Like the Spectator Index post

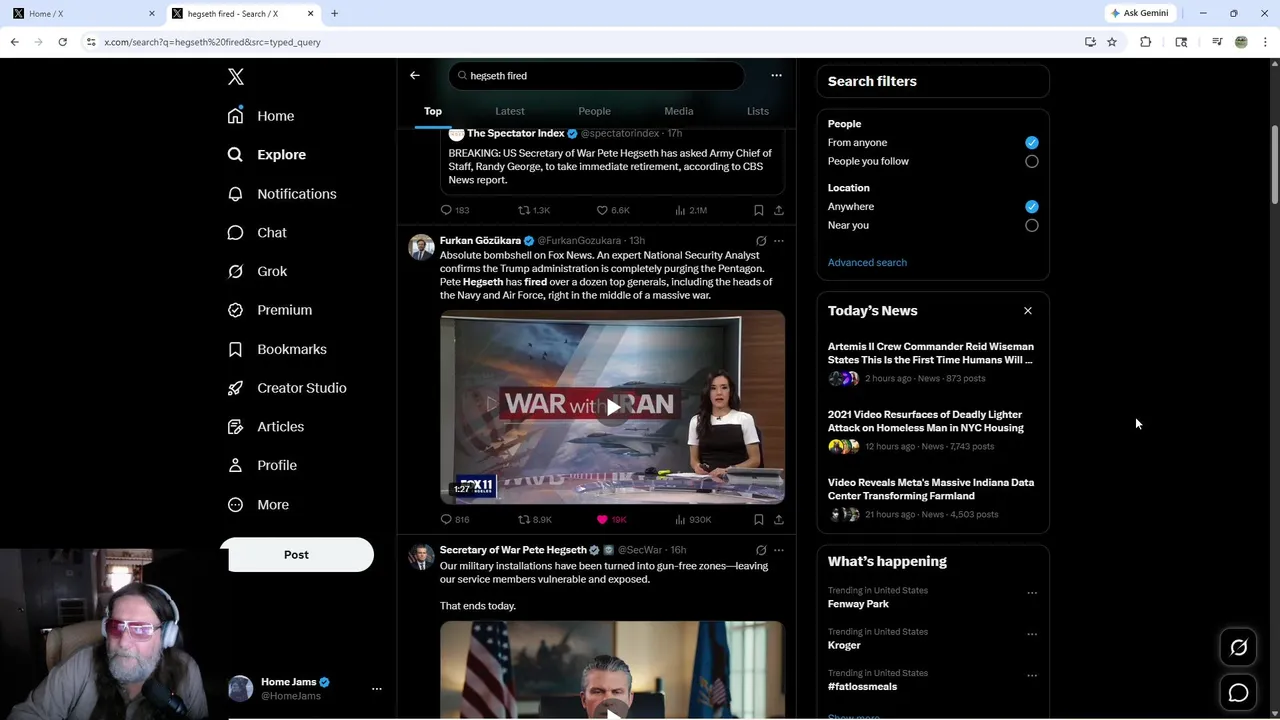[613, 210]
